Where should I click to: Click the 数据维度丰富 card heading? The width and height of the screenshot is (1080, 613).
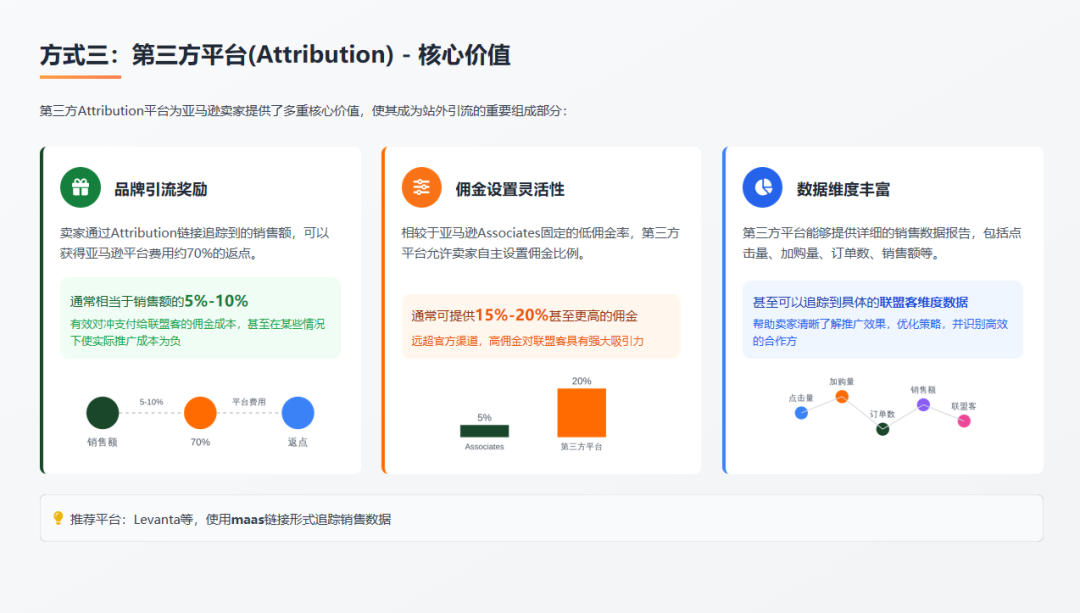tap(843, 189)
